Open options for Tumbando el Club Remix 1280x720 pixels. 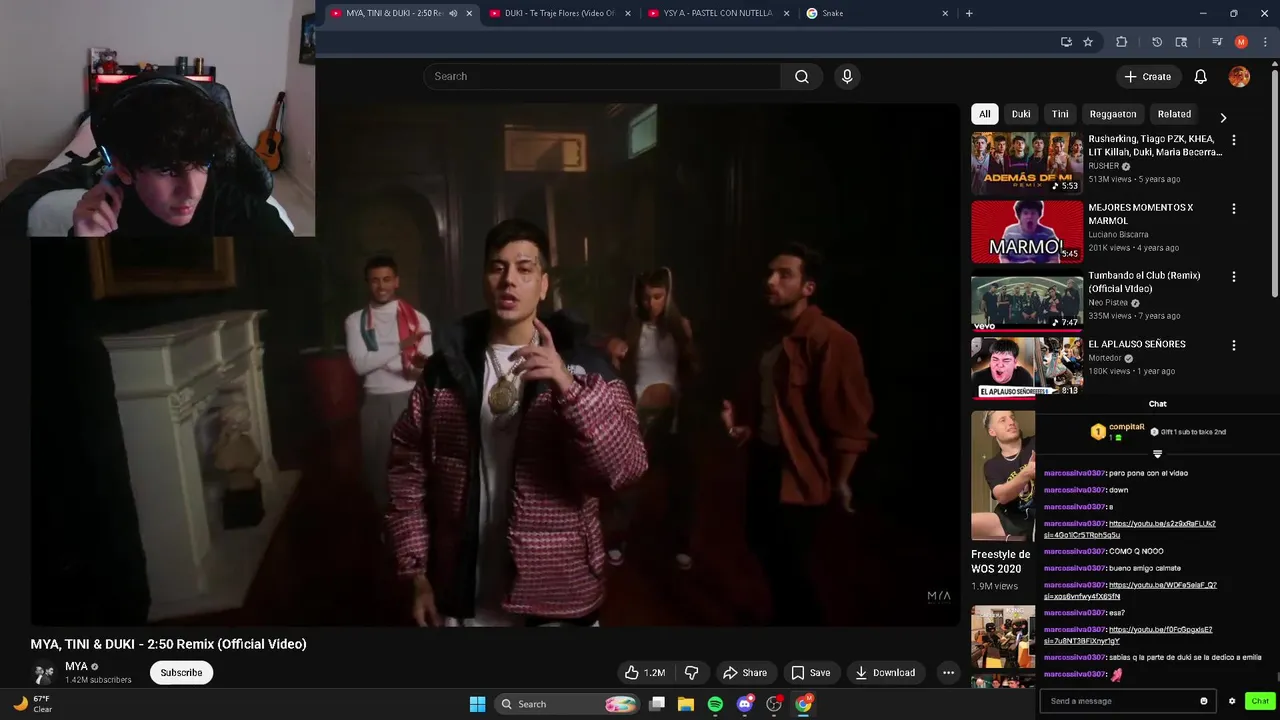(x=1233, y=277)
